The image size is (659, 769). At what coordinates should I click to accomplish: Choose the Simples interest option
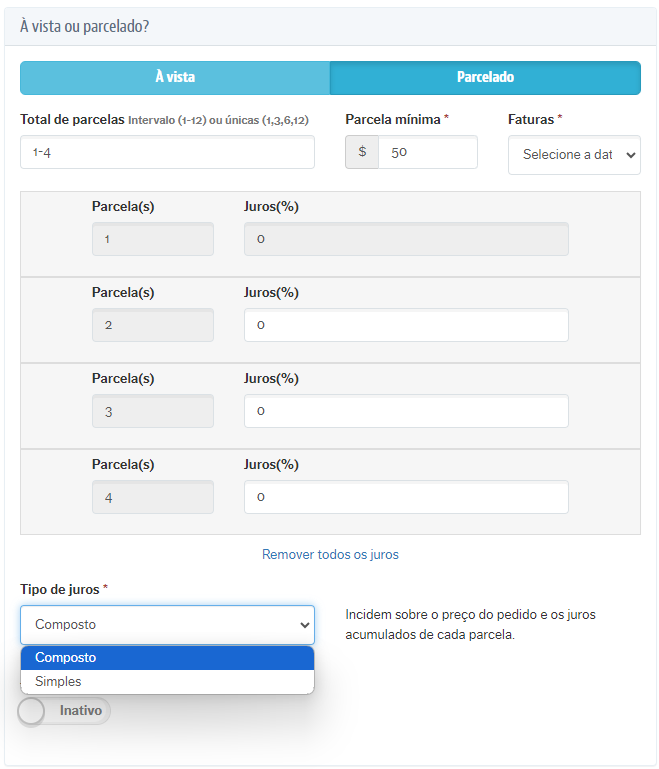167,681
